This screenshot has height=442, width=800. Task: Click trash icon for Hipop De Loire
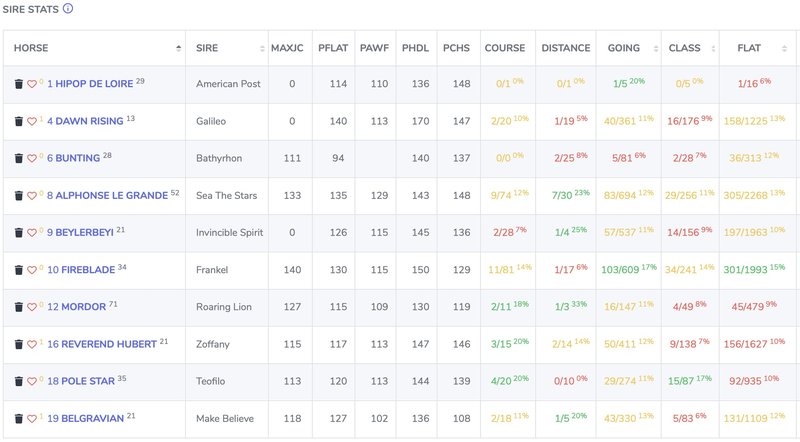tap(18, 84)
